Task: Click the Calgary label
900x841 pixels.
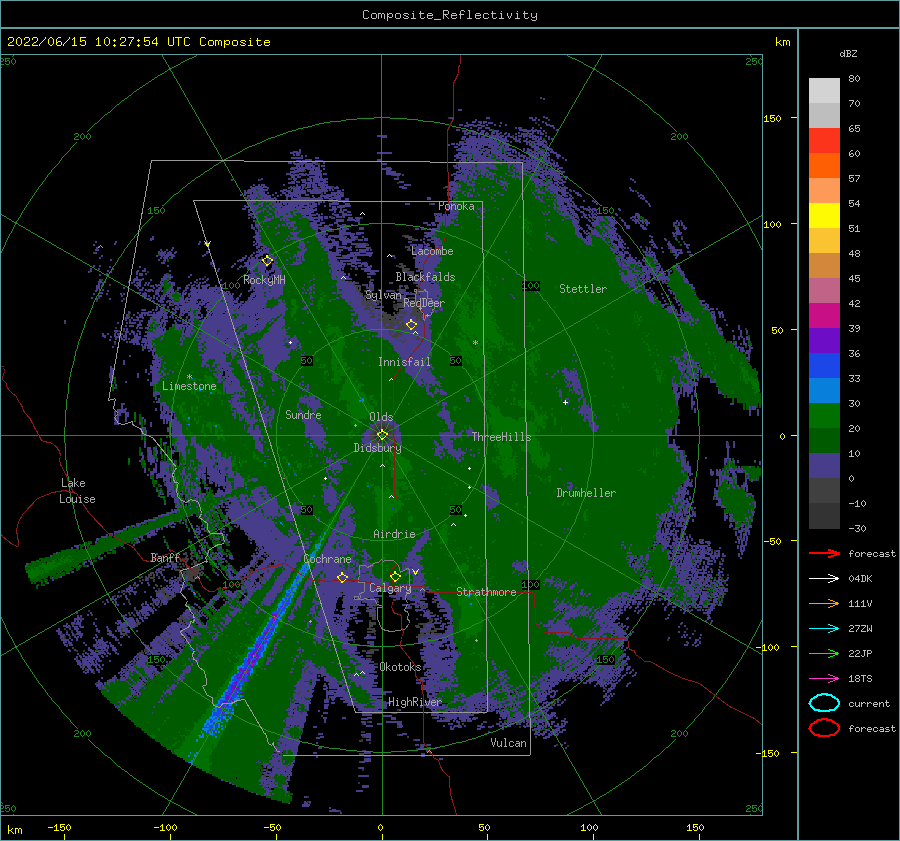Action: click(390, 588)
